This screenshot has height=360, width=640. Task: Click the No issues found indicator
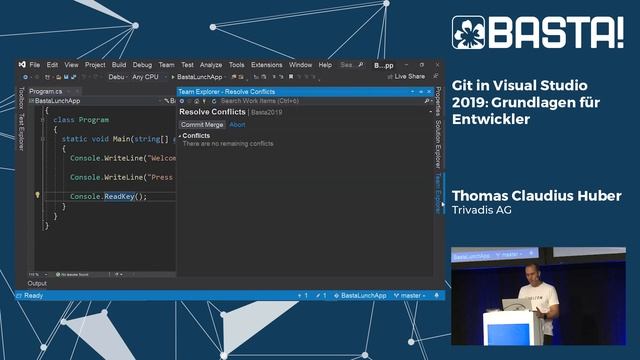point(72,274)
